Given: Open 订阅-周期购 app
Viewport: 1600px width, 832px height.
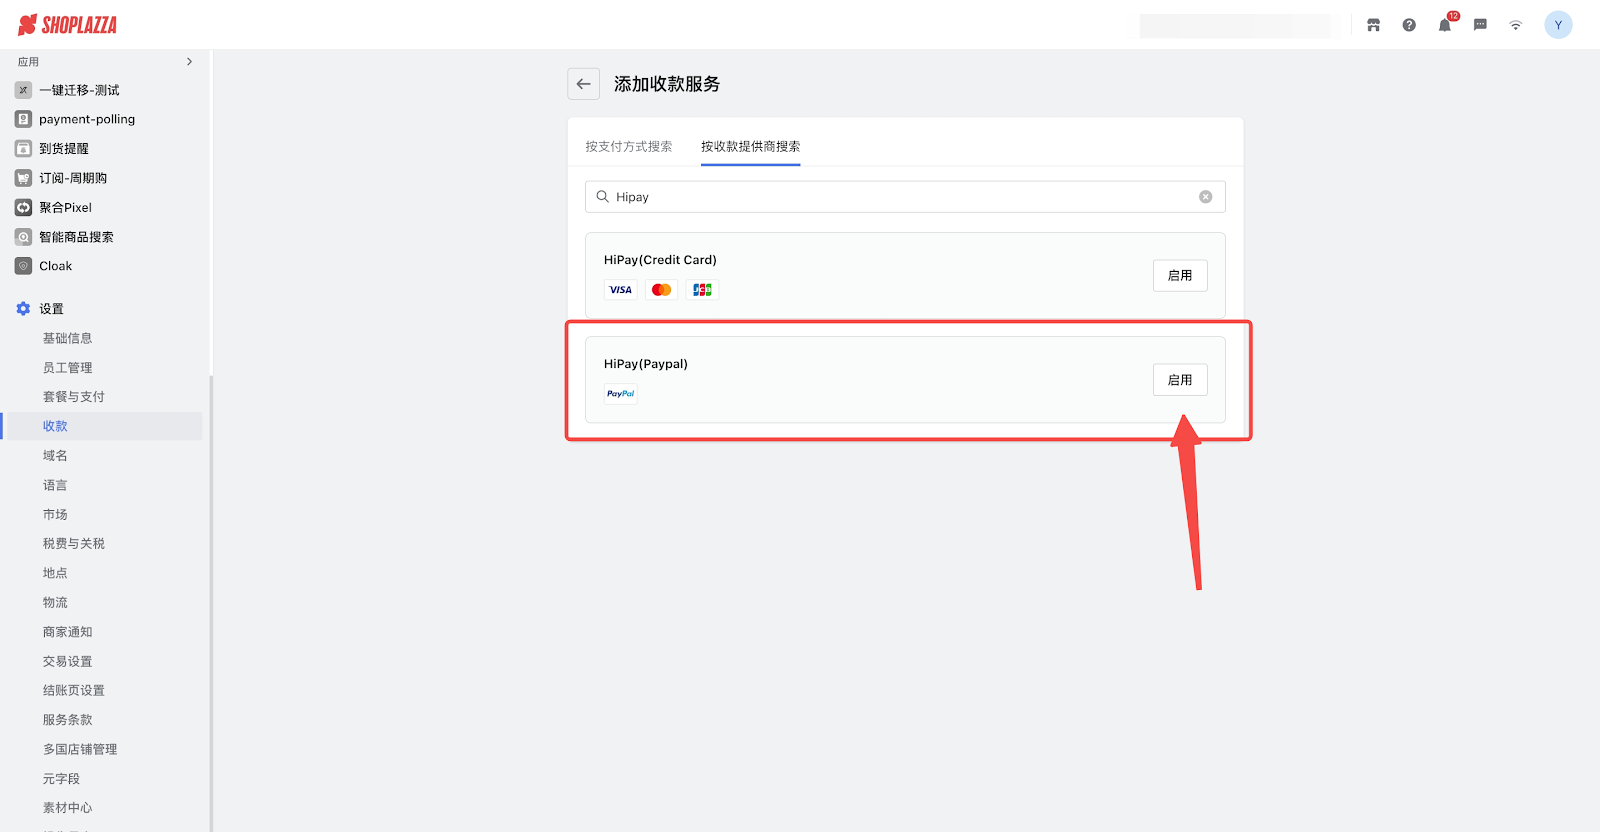Looking at the screenshot, I should pyautogui.click(x=73, y=178).
